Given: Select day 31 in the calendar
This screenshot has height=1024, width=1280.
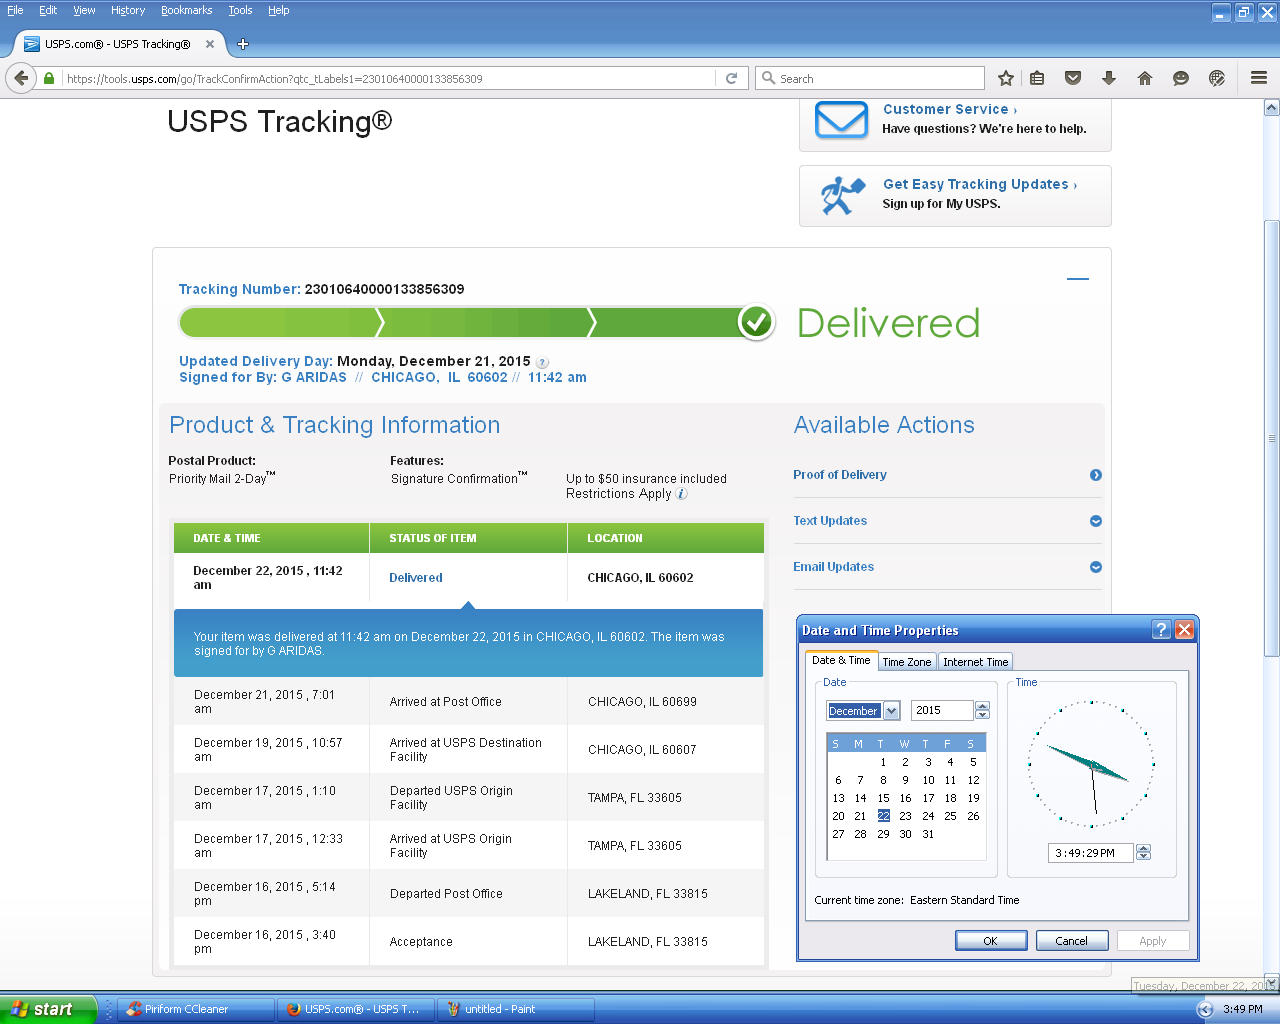Looking at the screenshot, I should [x=928, y=834].
